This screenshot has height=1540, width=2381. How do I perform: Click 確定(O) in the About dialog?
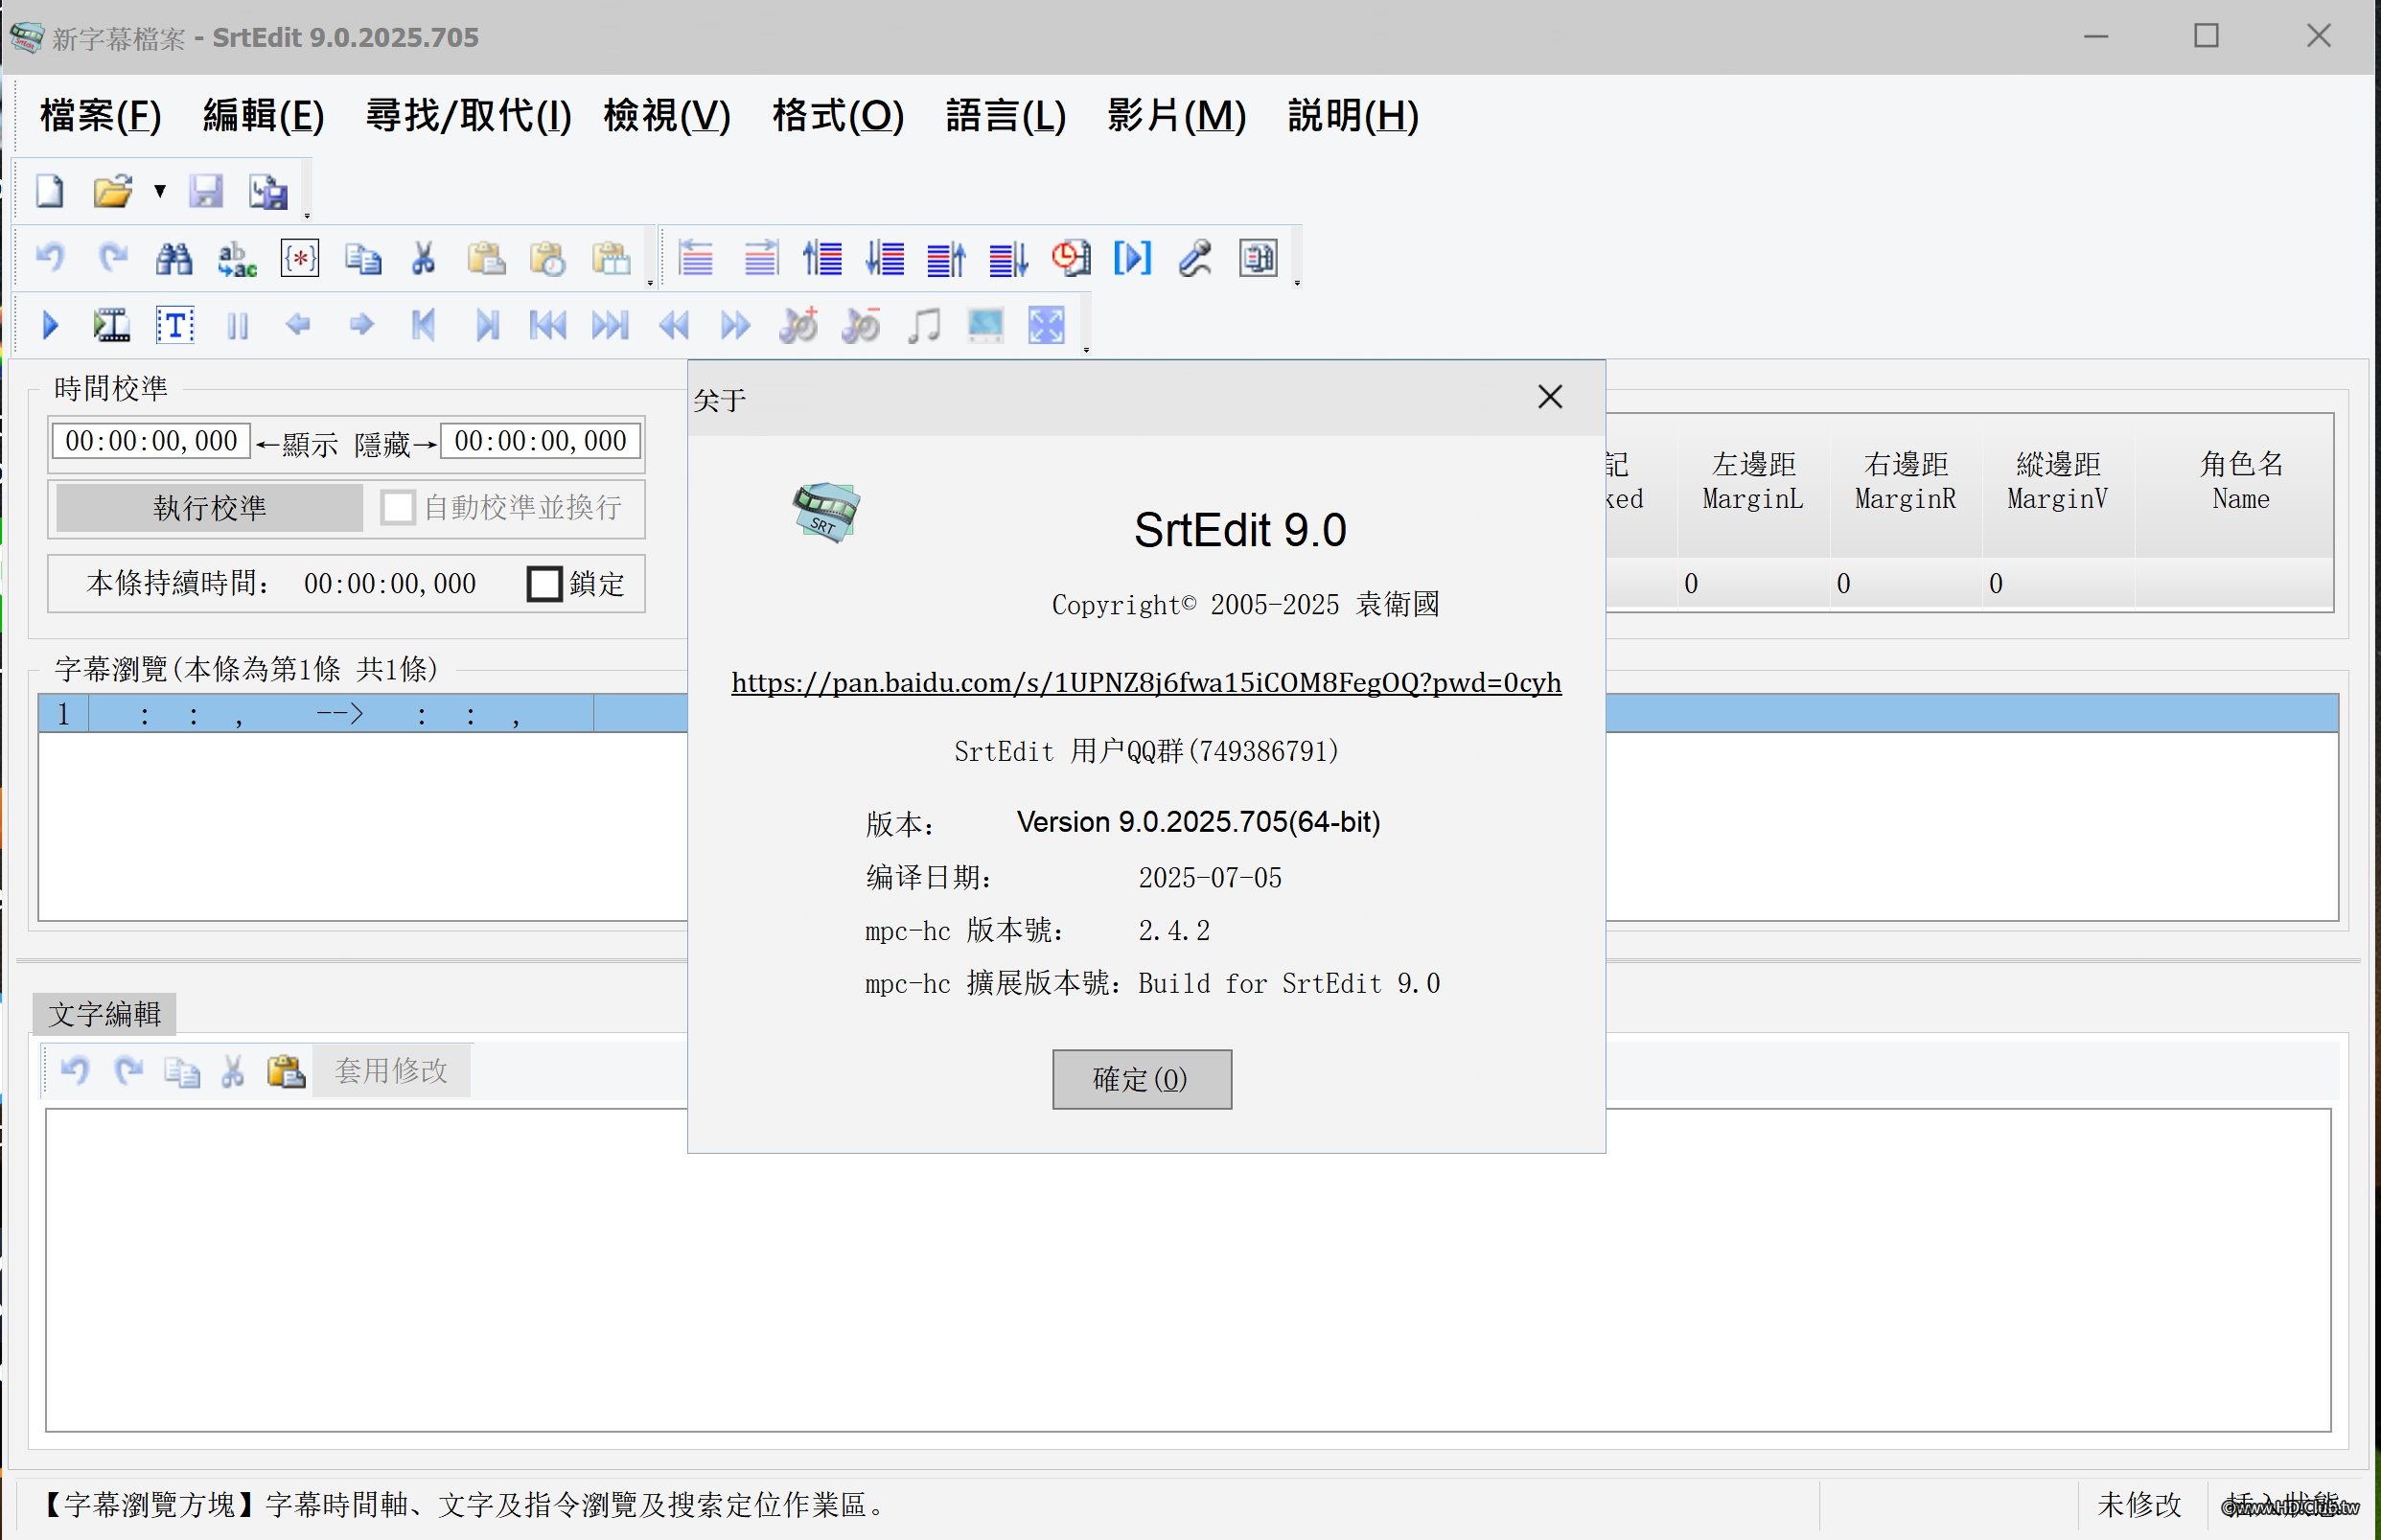1141,1079
